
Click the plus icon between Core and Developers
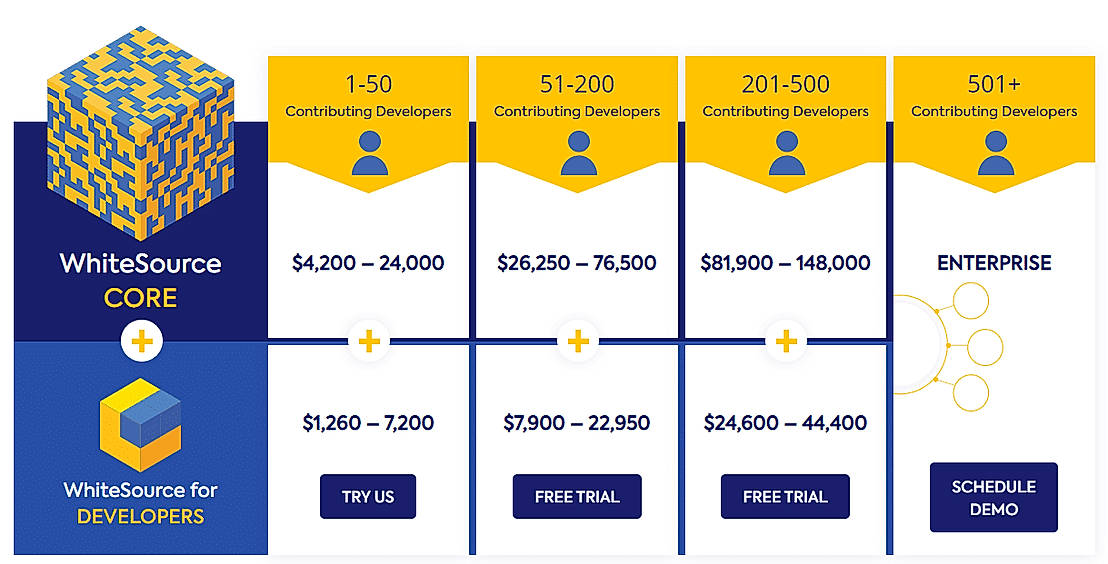(x=141, y=343)
